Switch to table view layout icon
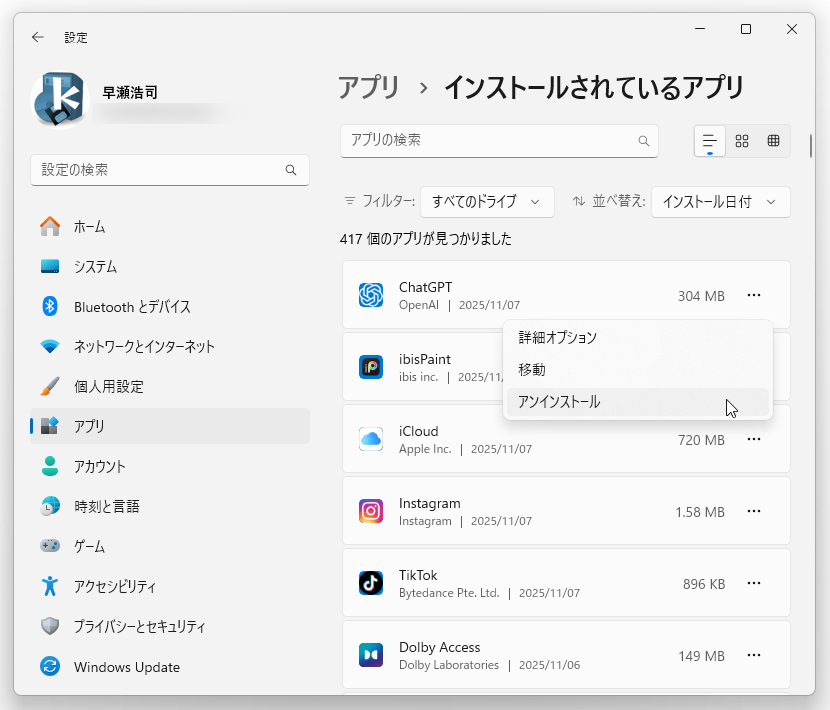The image size is (830, 710). coord(773,141)
